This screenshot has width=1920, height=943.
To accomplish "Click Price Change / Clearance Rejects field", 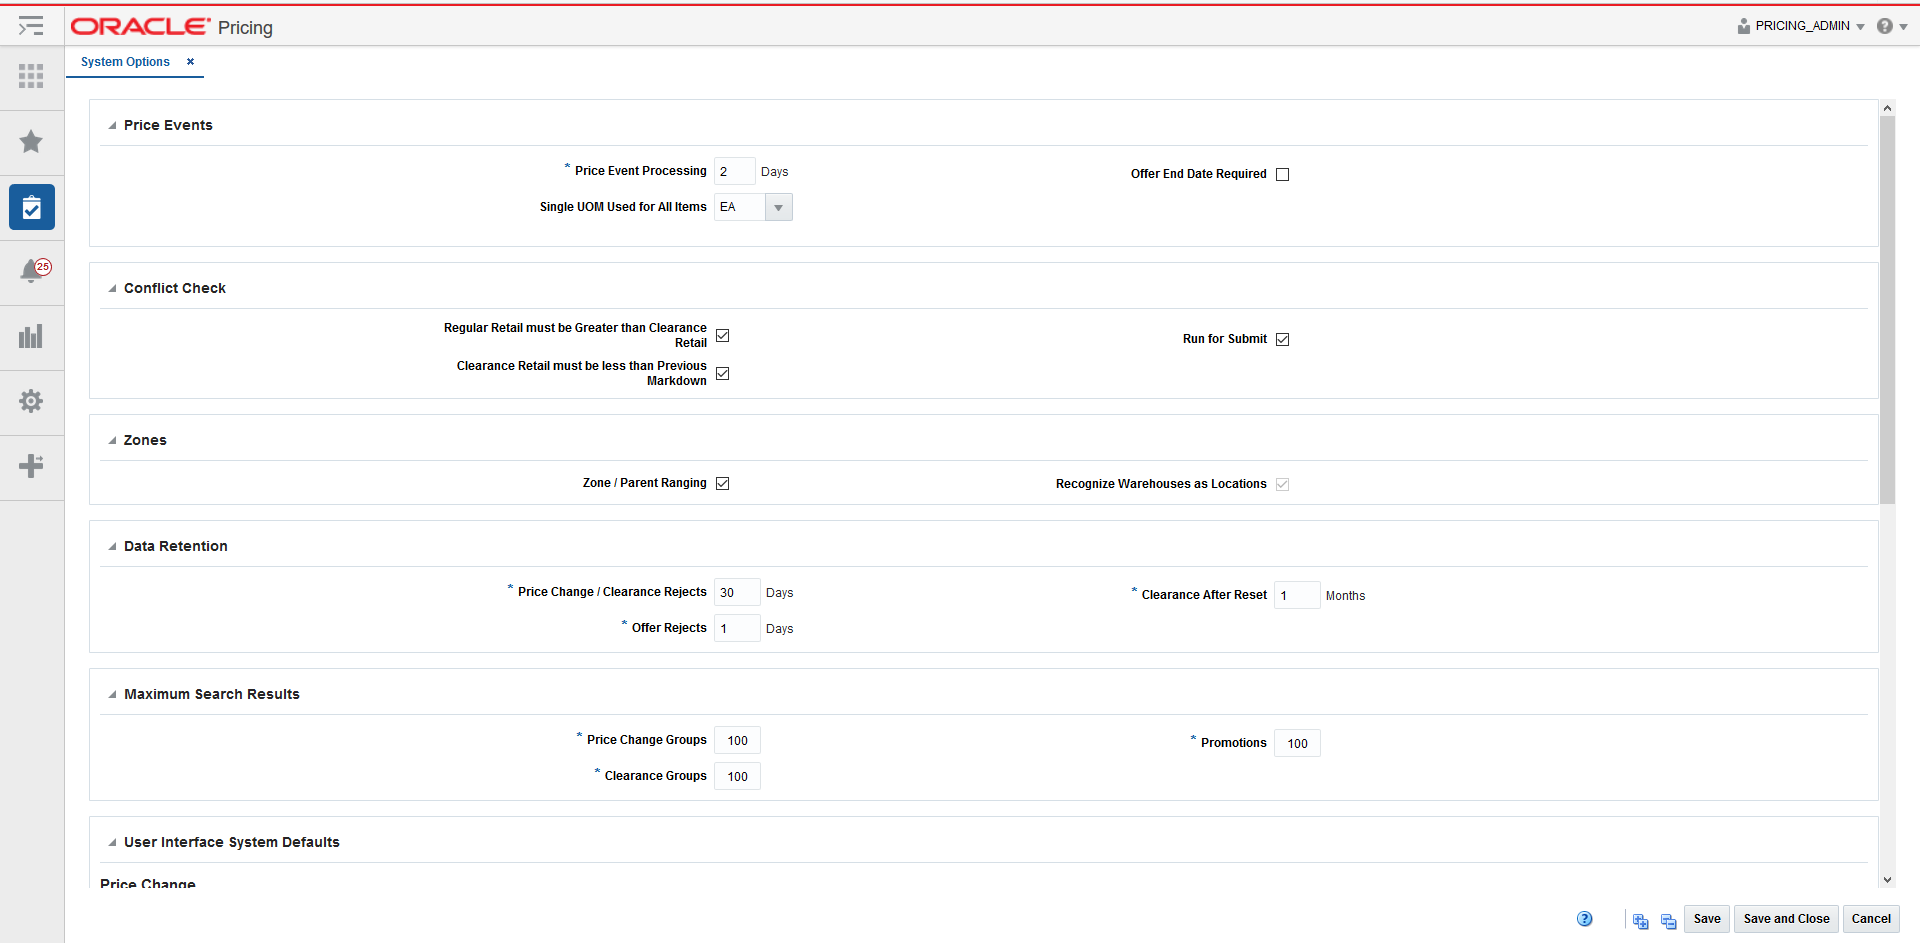I will [x=737, y=593].
